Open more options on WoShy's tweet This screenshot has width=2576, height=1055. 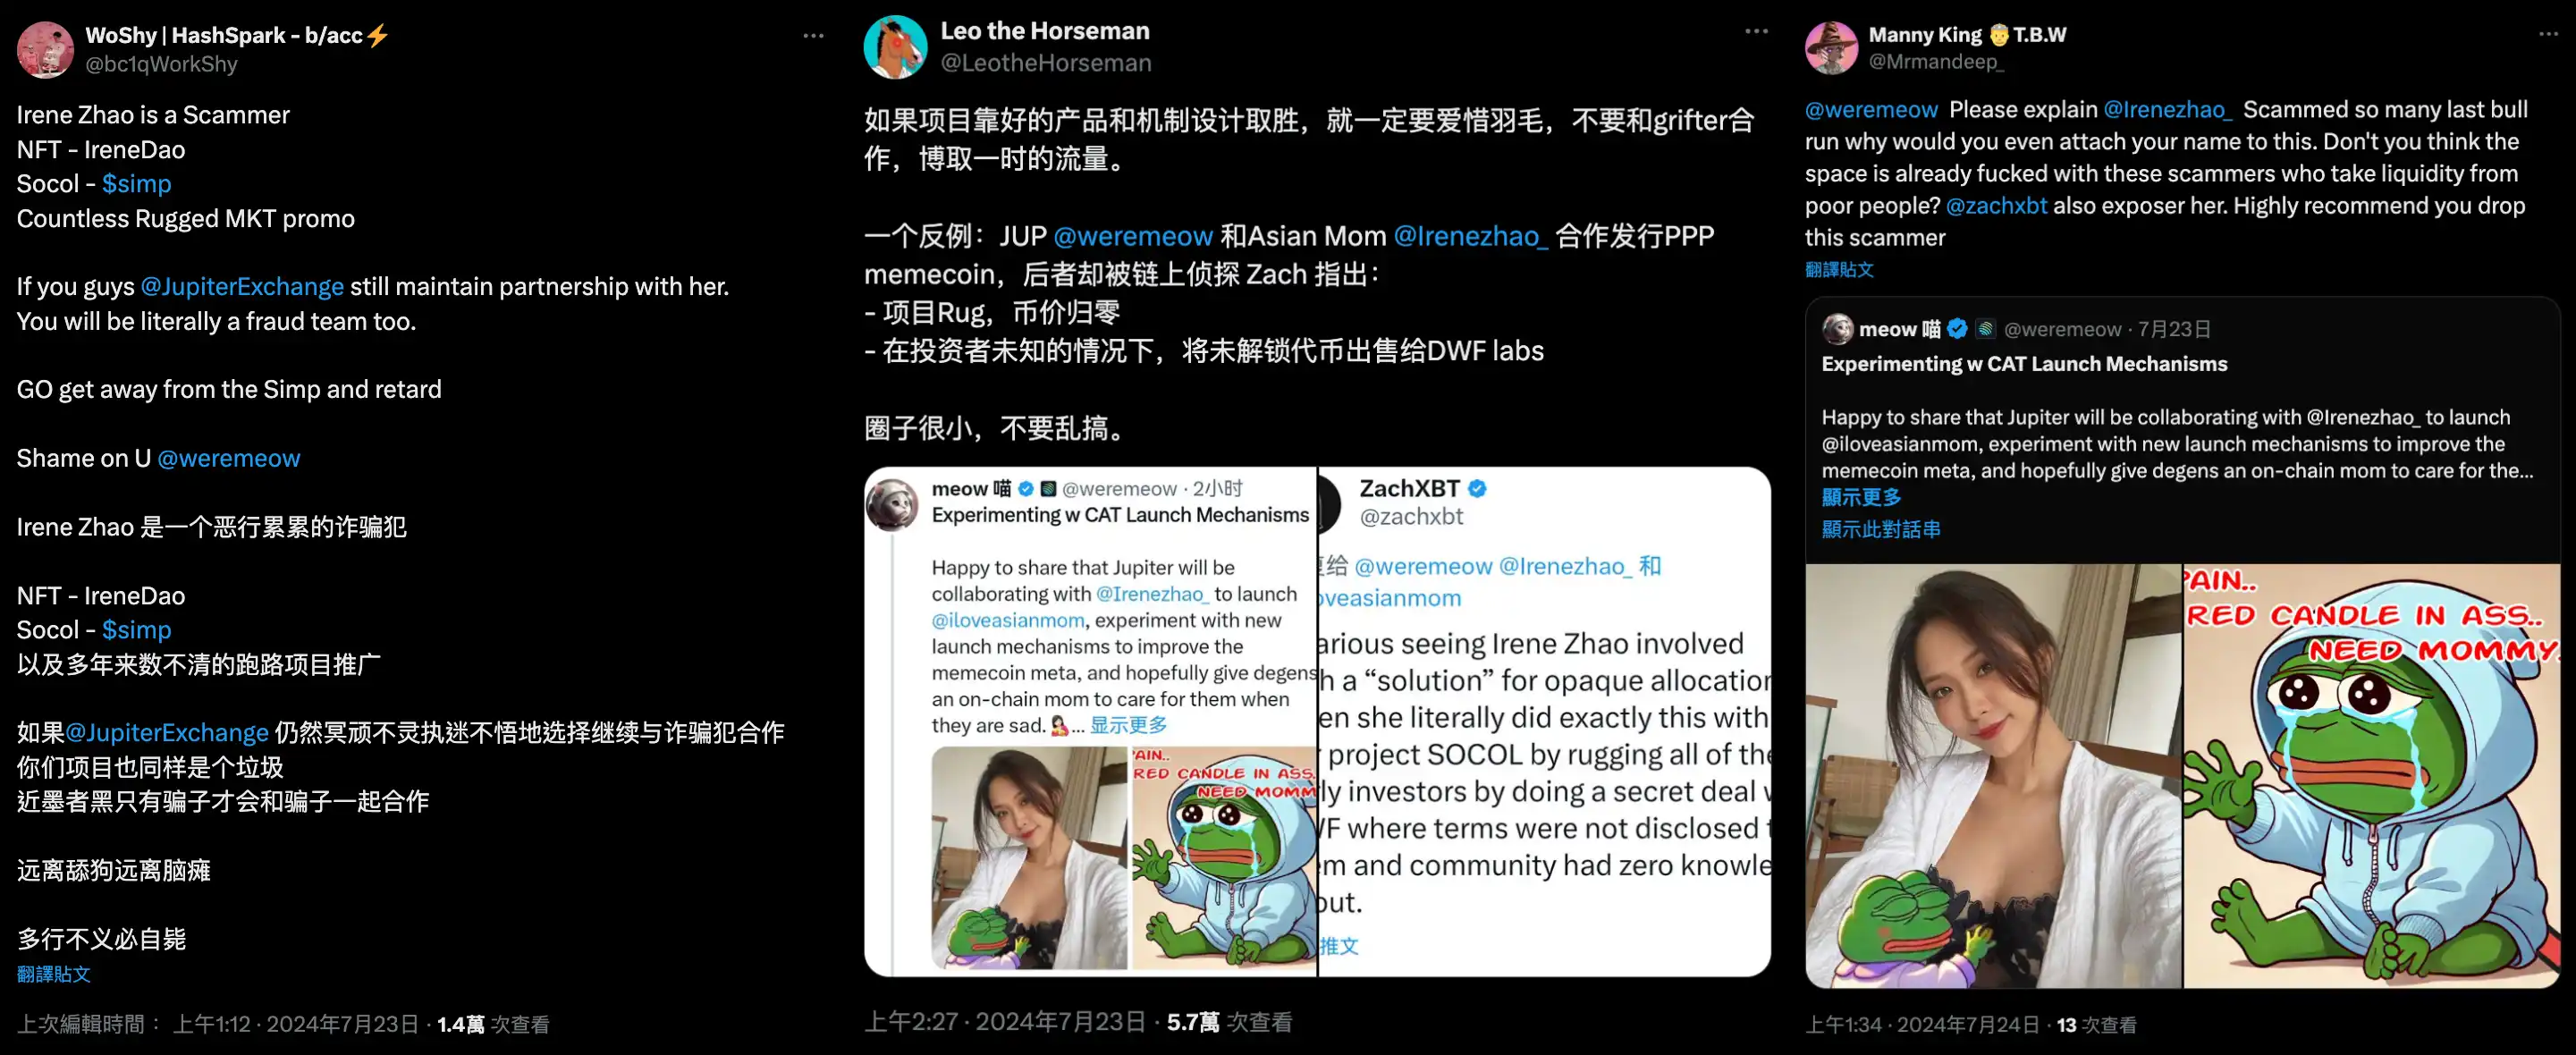tap(813, 36)
